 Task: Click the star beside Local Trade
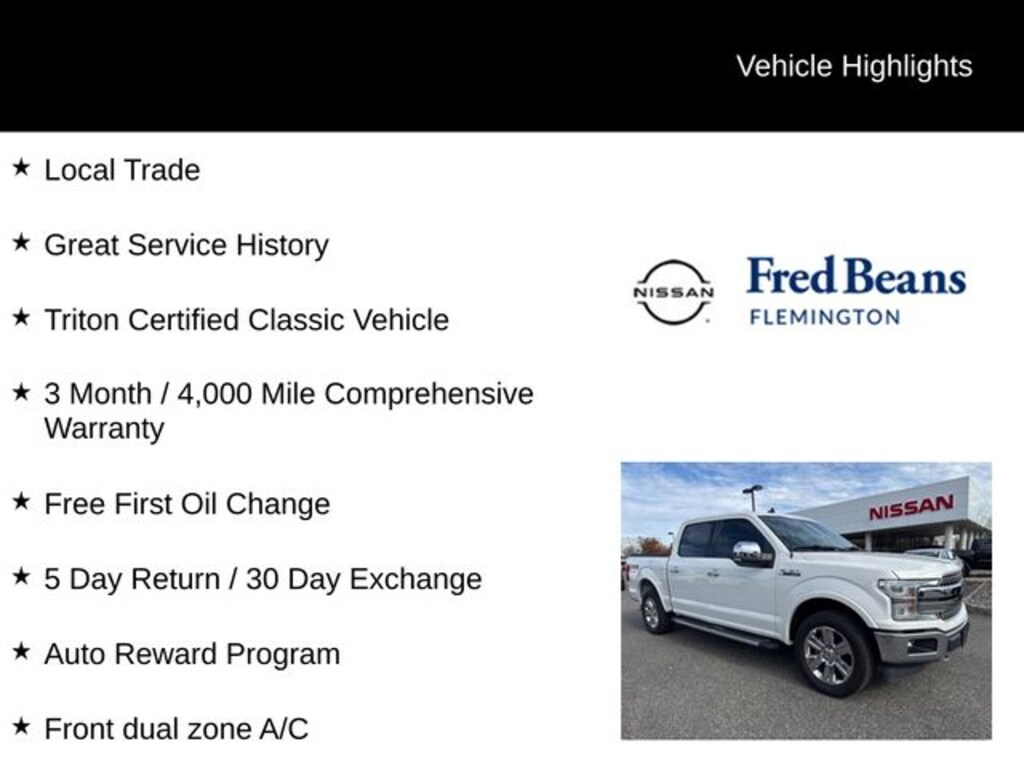click(20, 167)
